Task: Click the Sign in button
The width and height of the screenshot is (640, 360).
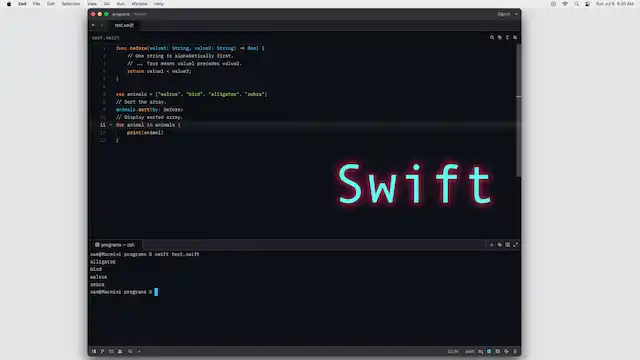Action: pos(504,14)
